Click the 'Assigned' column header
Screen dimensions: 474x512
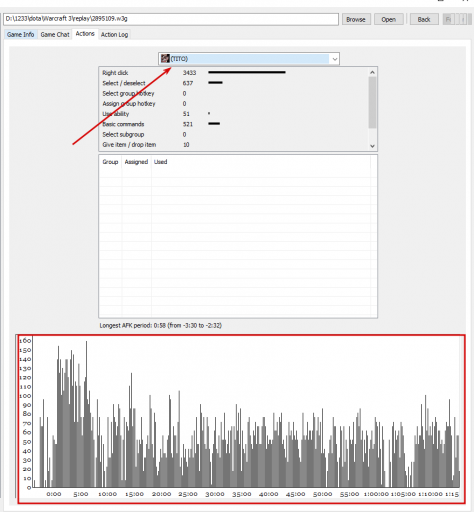pos(136,162)
